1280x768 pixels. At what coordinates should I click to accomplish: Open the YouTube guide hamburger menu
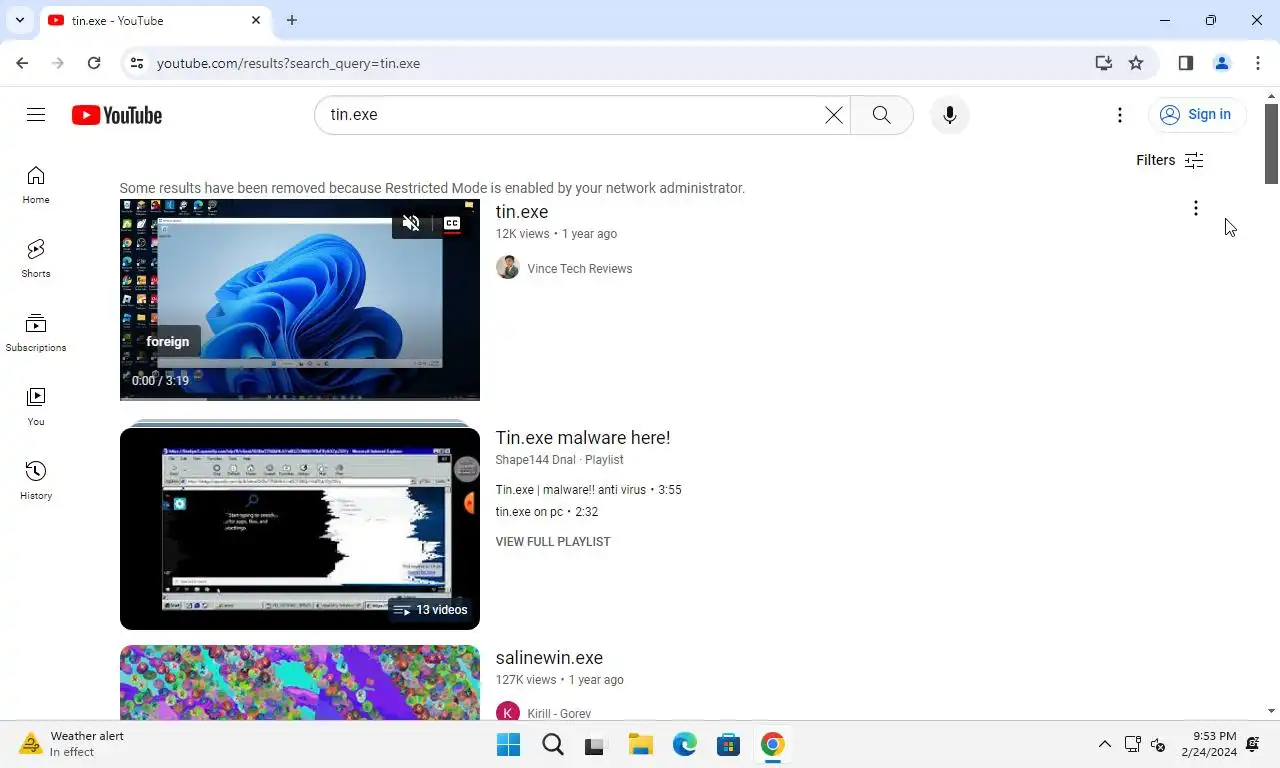click(36, 115)
